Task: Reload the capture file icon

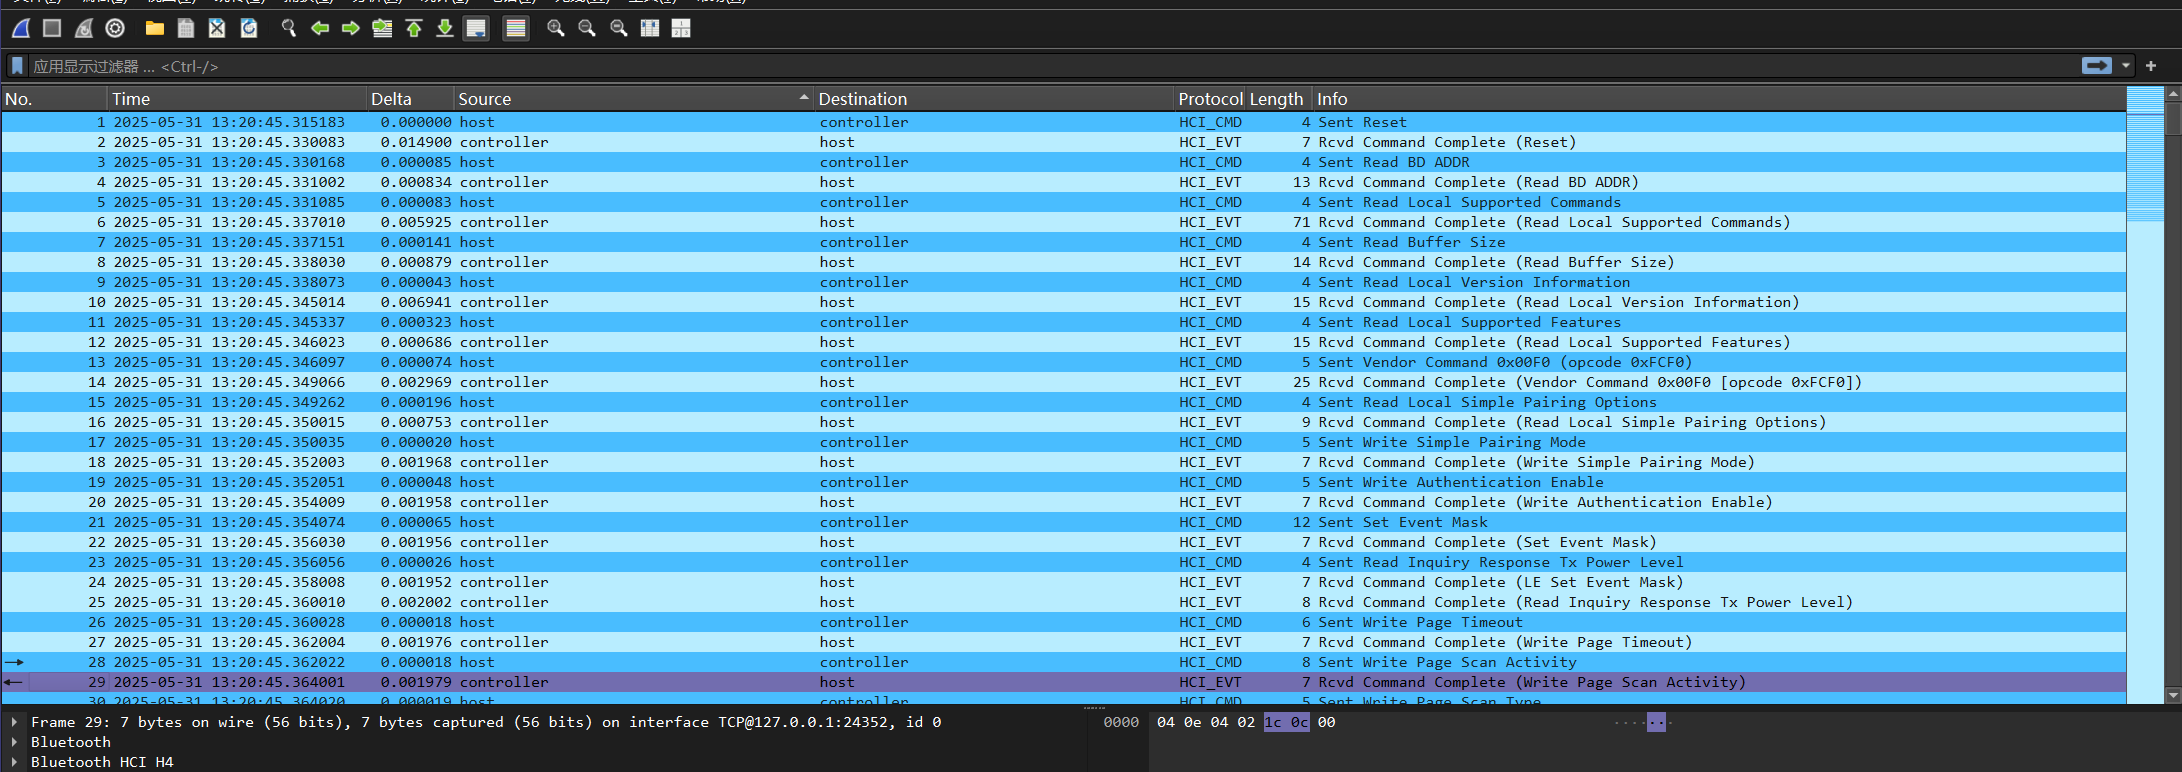Action: 249,28
